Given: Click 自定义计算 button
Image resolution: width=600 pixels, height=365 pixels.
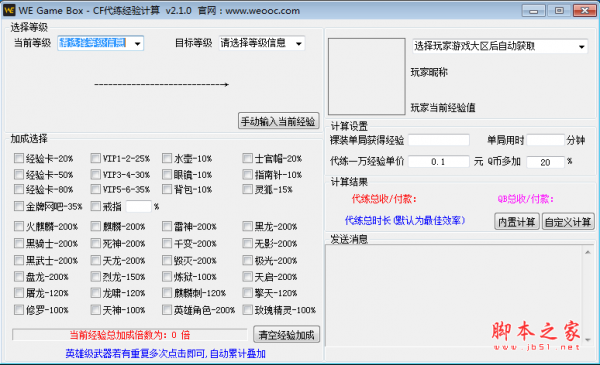Looking at the screenshot, I should (568, 222).
